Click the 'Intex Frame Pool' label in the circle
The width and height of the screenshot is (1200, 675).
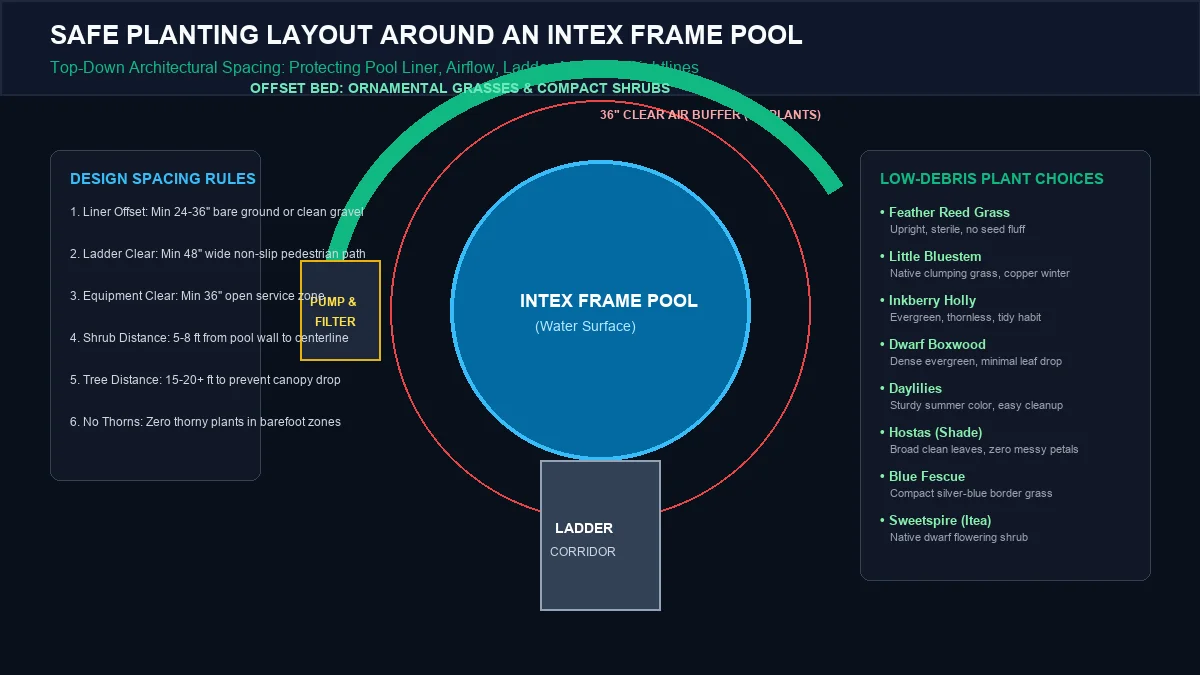[x=609, y=301]
